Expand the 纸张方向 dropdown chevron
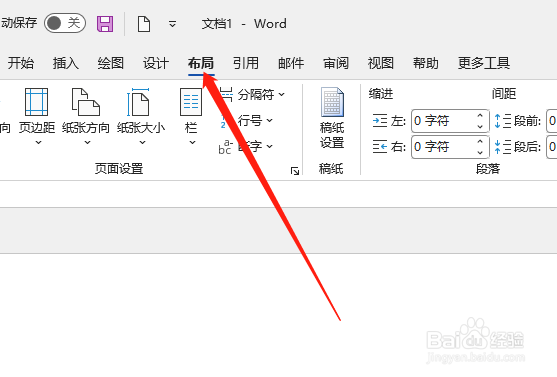The image size is (557, 377). click(x=87, y=142)
